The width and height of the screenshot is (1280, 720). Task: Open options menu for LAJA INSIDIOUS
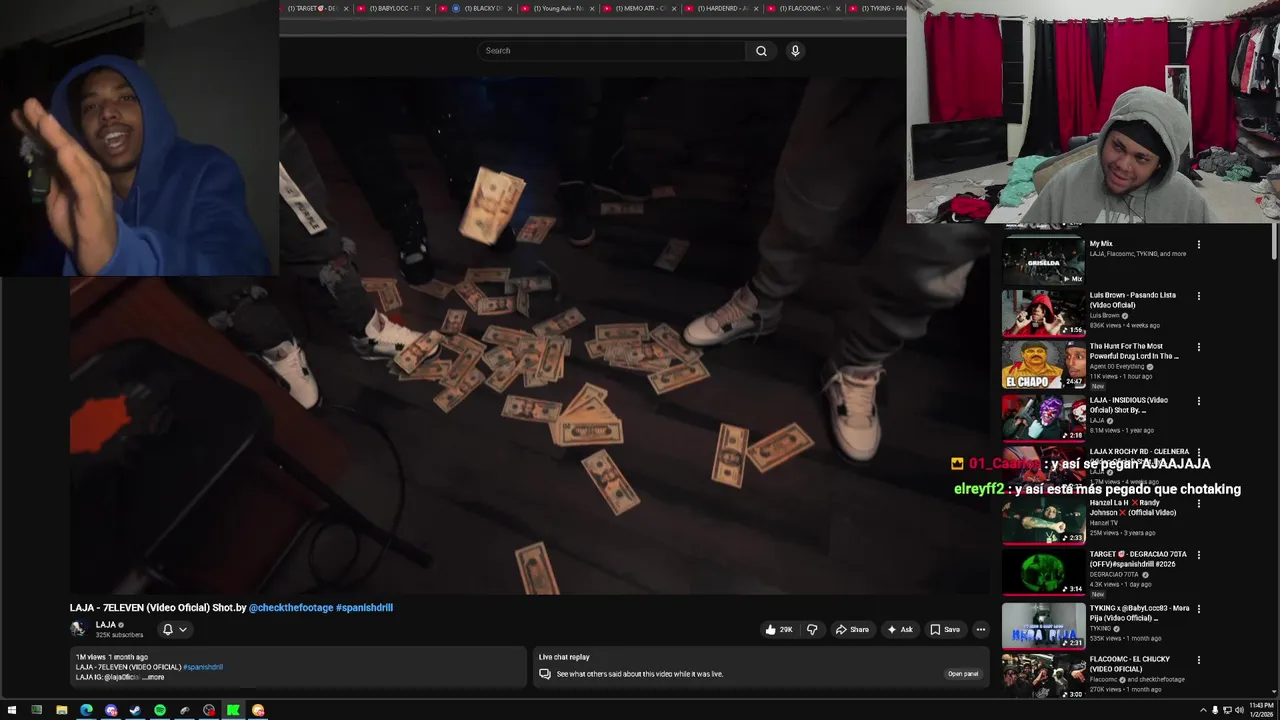pos(1198,401)
